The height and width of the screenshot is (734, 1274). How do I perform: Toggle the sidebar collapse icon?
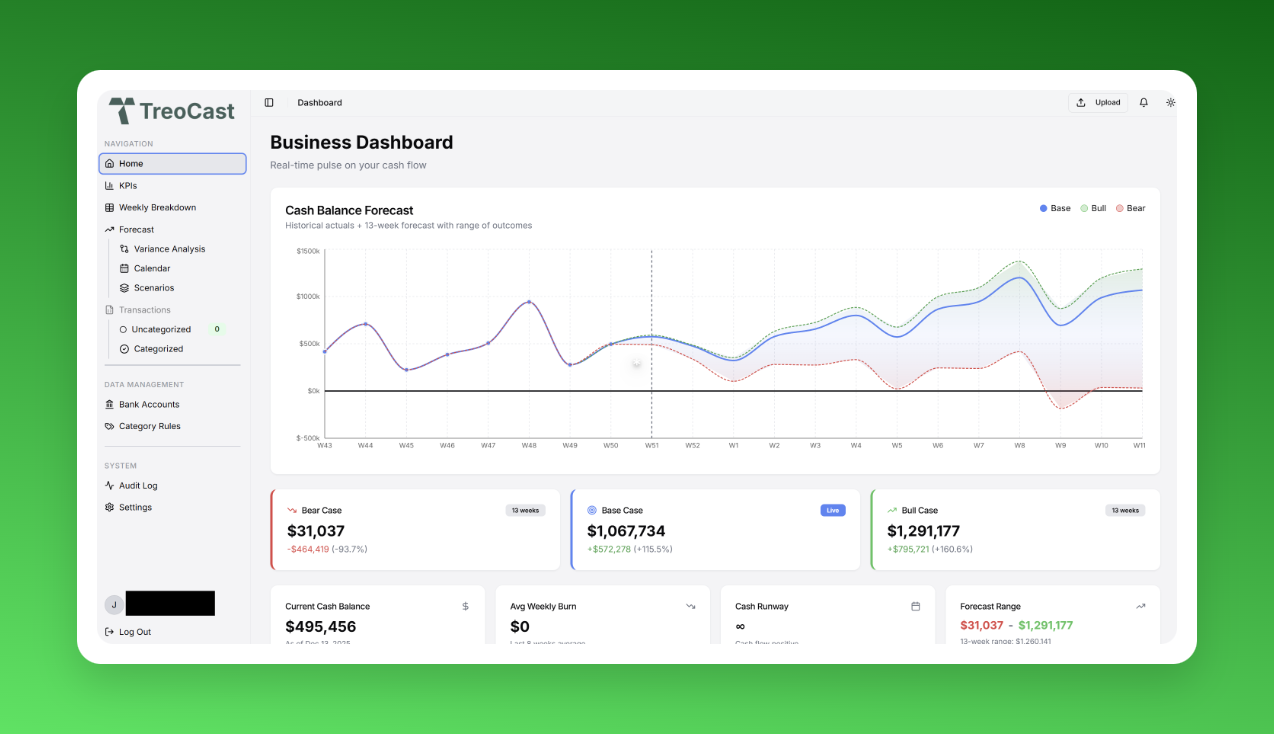pos(269,103)
